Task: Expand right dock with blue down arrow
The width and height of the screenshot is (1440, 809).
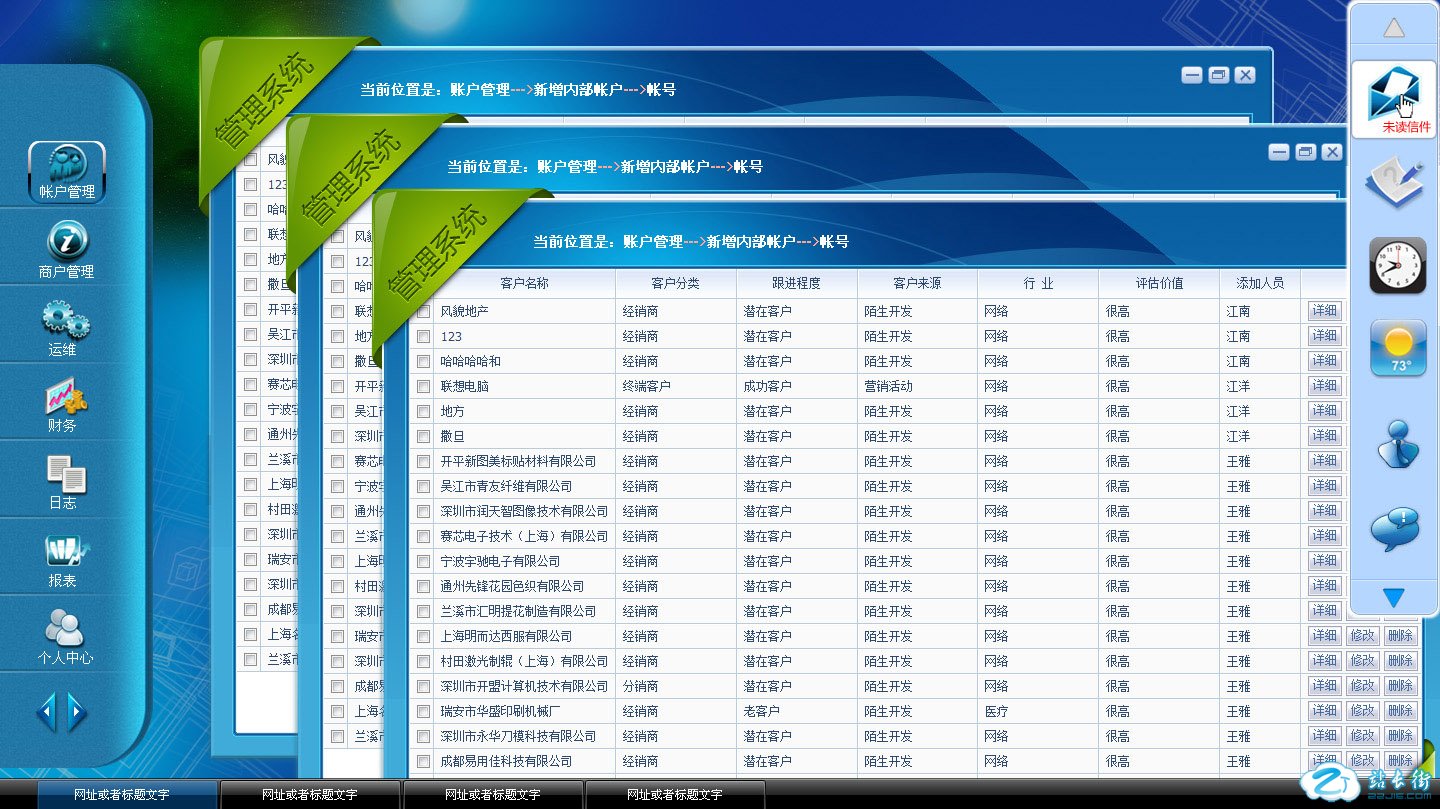Action: pos(1393,598)
